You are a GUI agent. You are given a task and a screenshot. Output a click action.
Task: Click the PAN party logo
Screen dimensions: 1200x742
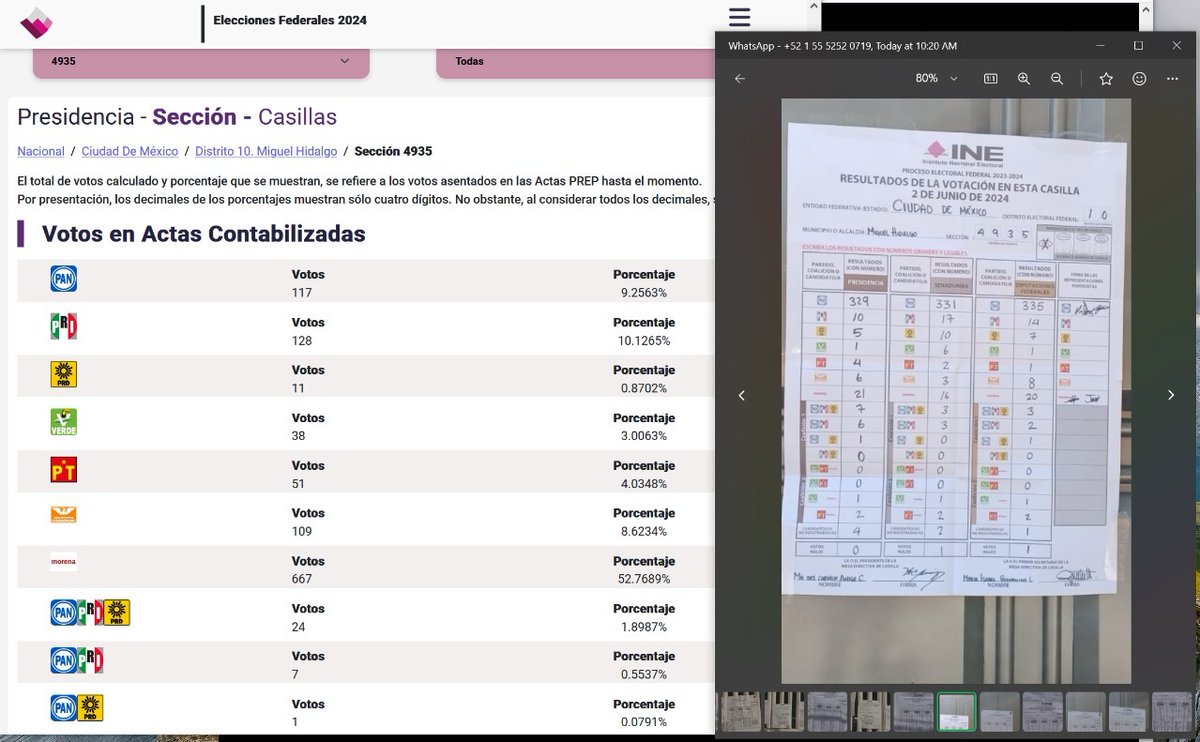[x=63, y=278]
